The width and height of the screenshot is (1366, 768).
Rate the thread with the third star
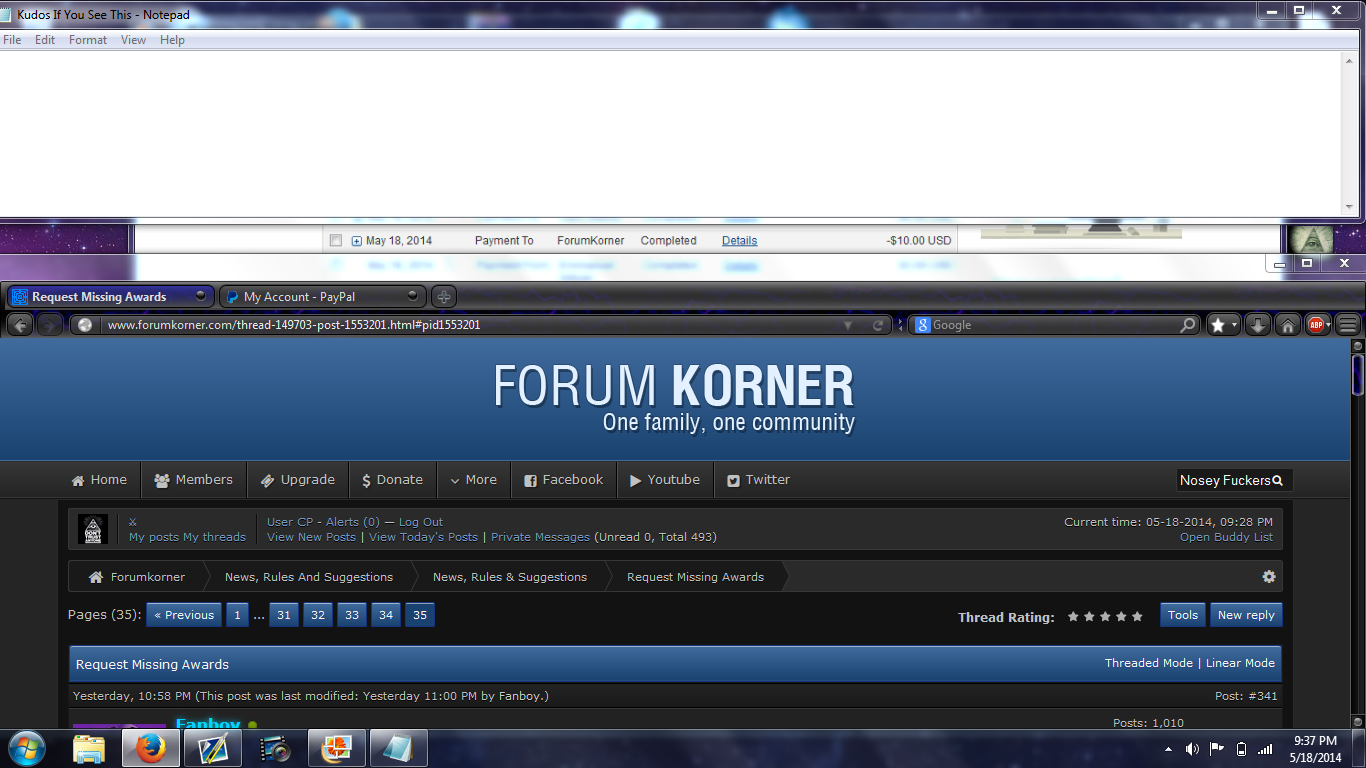1105,617
